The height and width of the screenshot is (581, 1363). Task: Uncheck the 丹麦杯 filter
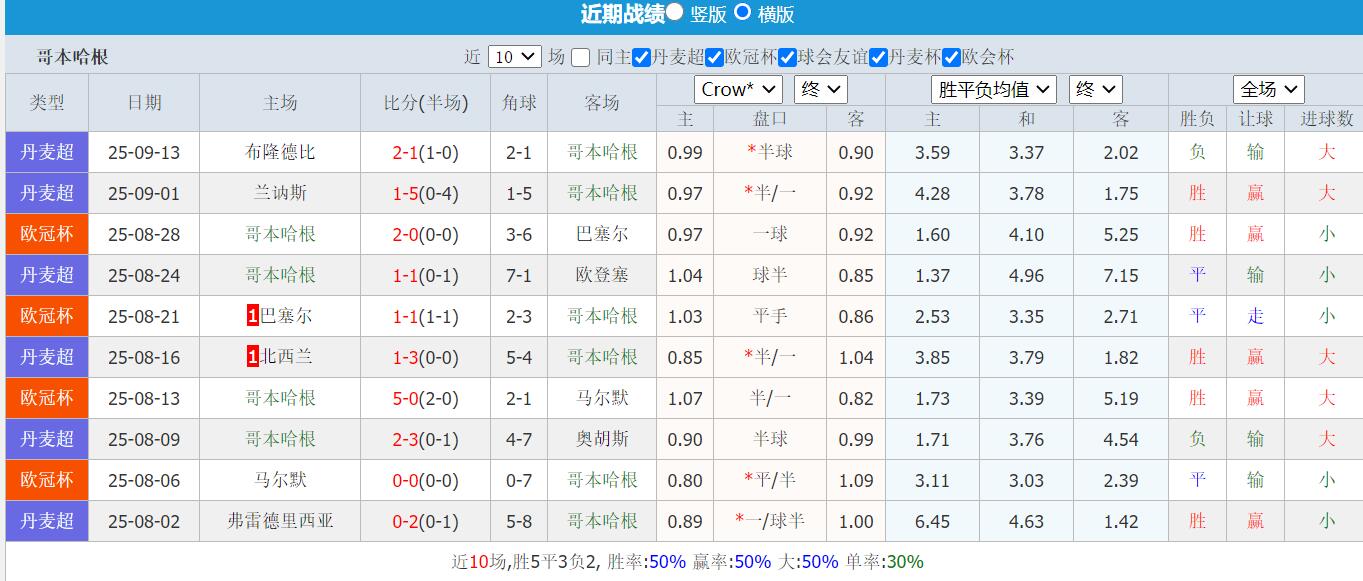[878, 57]
